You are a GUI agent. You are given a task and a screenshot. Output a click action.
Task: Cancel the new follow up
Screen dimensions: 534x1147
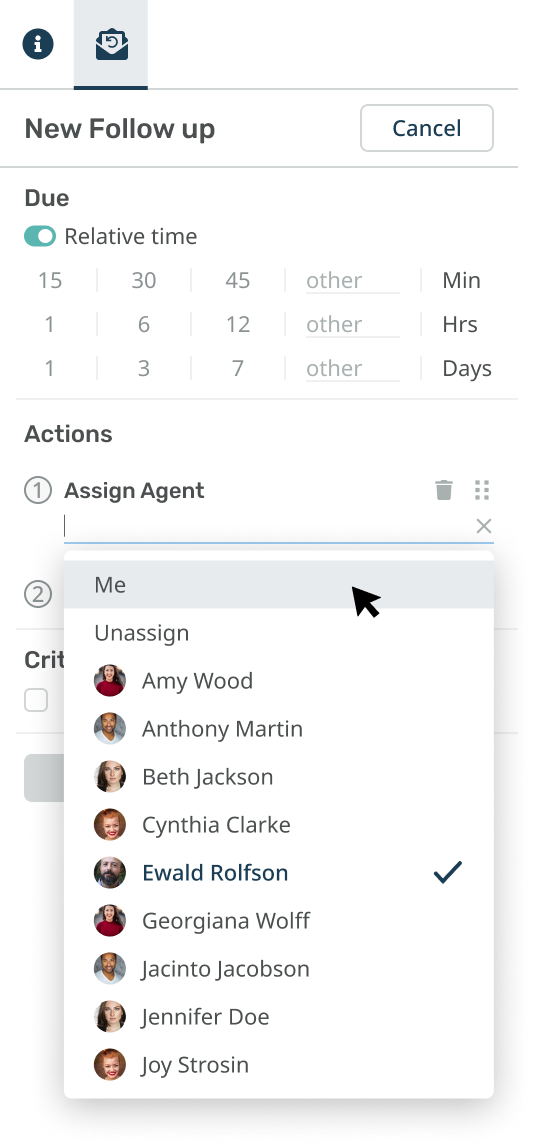pyautogui.click(x=426, y=128)
